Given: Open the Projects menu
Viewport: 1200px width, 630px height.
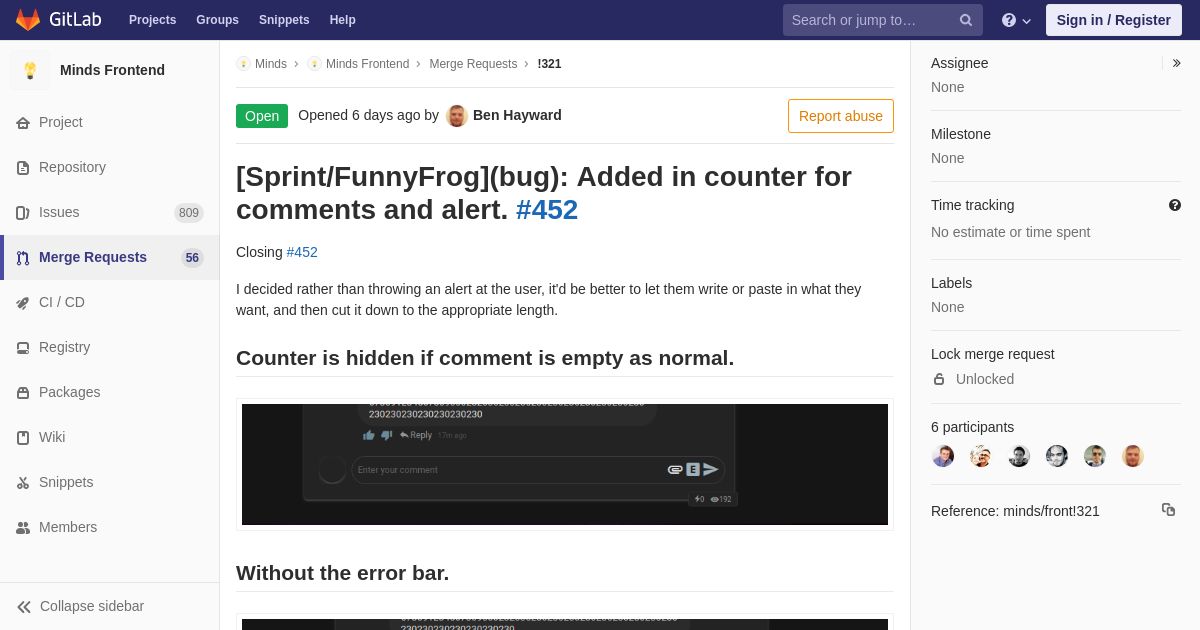Looking at the screenshot, I should coord(152,20).
